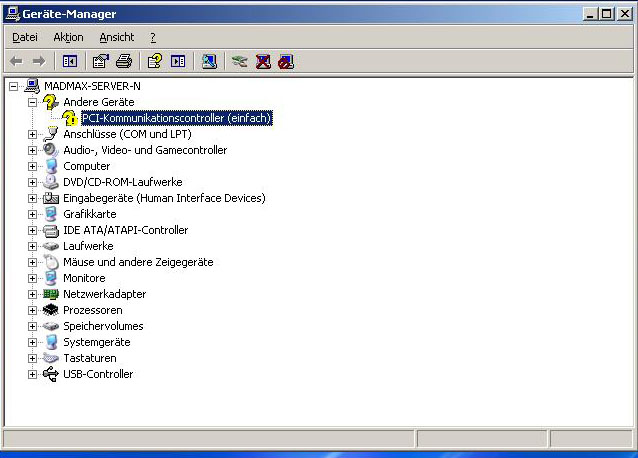Click the Eingabegeräte HID icon

tap(51, 198)
